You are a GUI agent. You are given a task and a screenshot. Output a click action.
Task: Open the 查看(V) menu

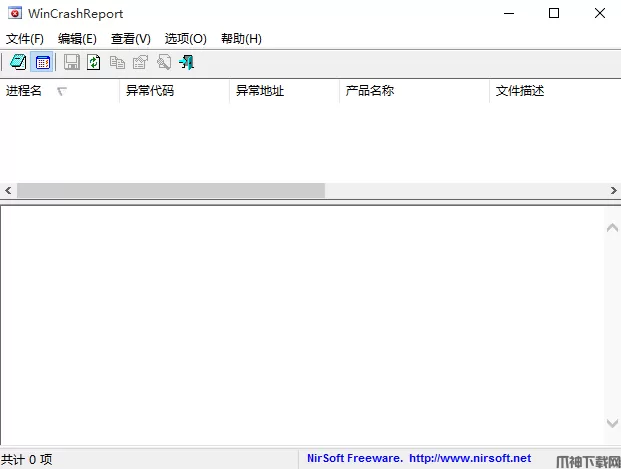tap(131, 39)
